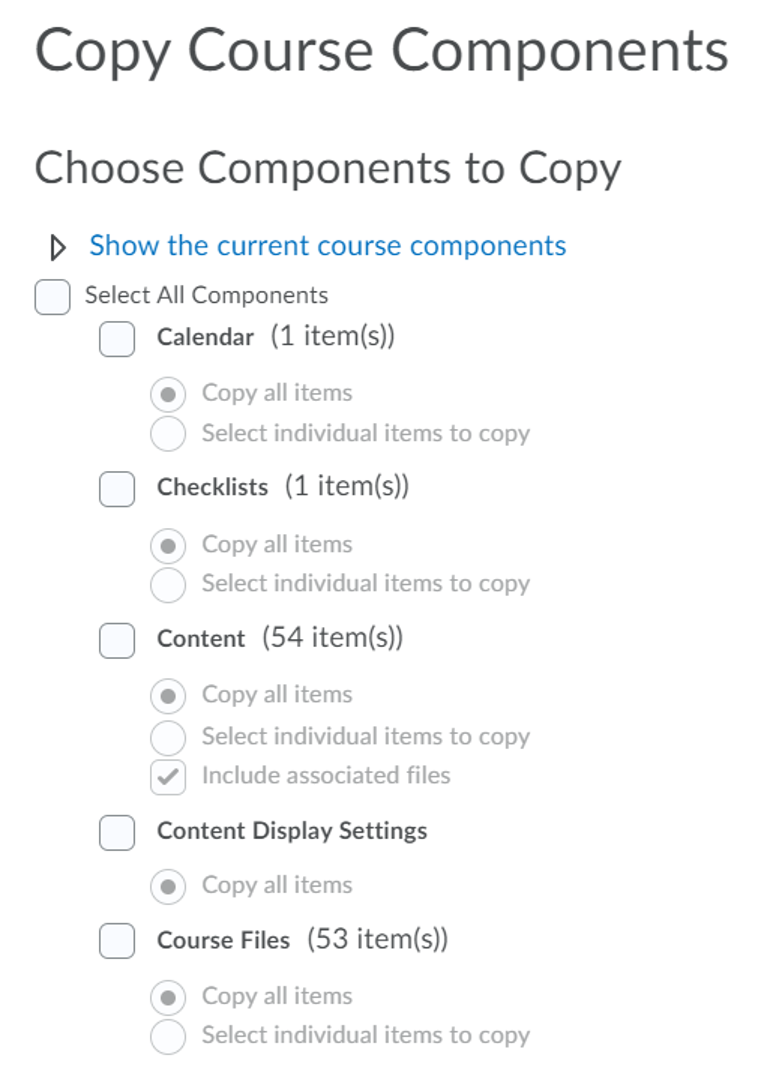Tick the Content component checkbox
Image resolution: width=774 pixels, height=1068 pixels.
[x=117, y=640]
